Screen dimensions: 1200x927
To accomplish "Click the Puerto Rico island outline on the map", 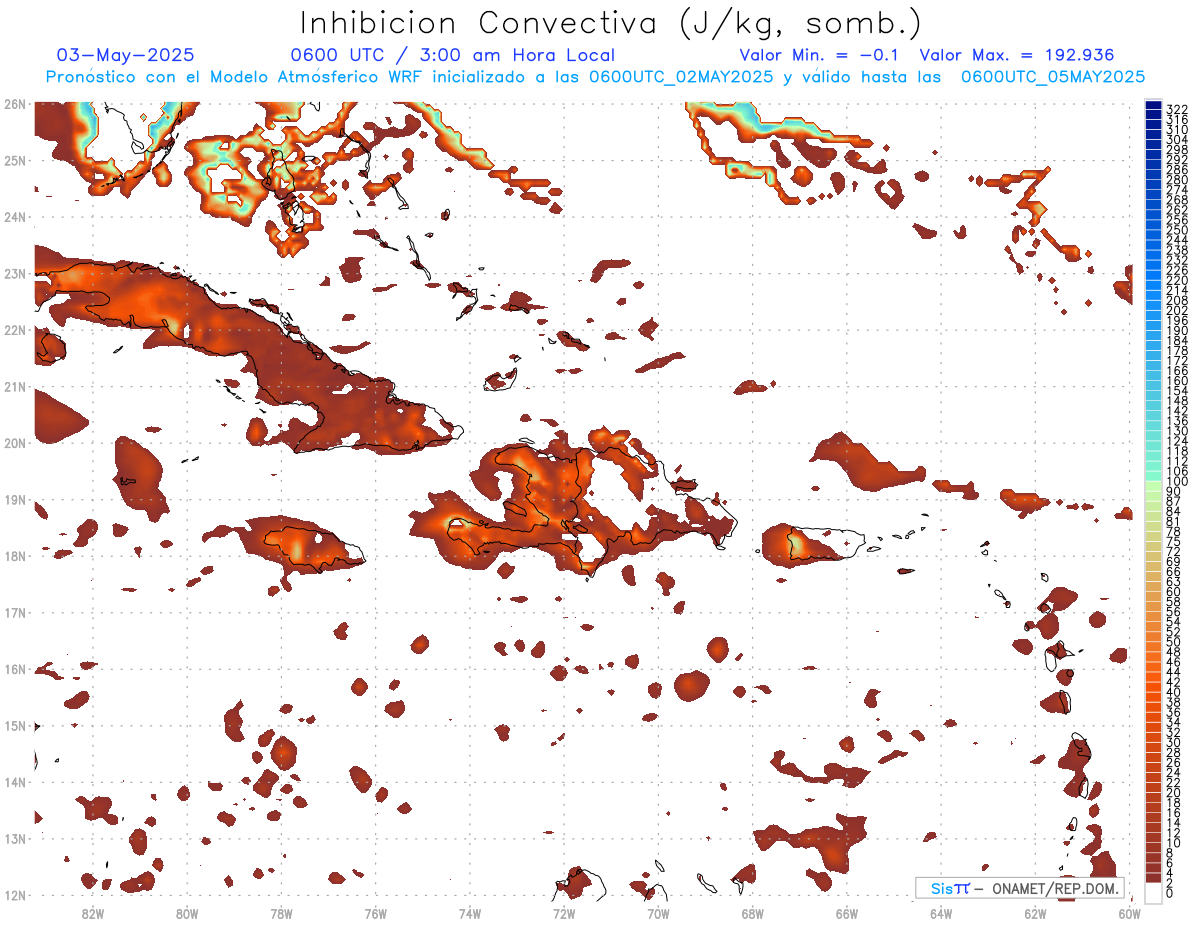I will click(825, 545).
